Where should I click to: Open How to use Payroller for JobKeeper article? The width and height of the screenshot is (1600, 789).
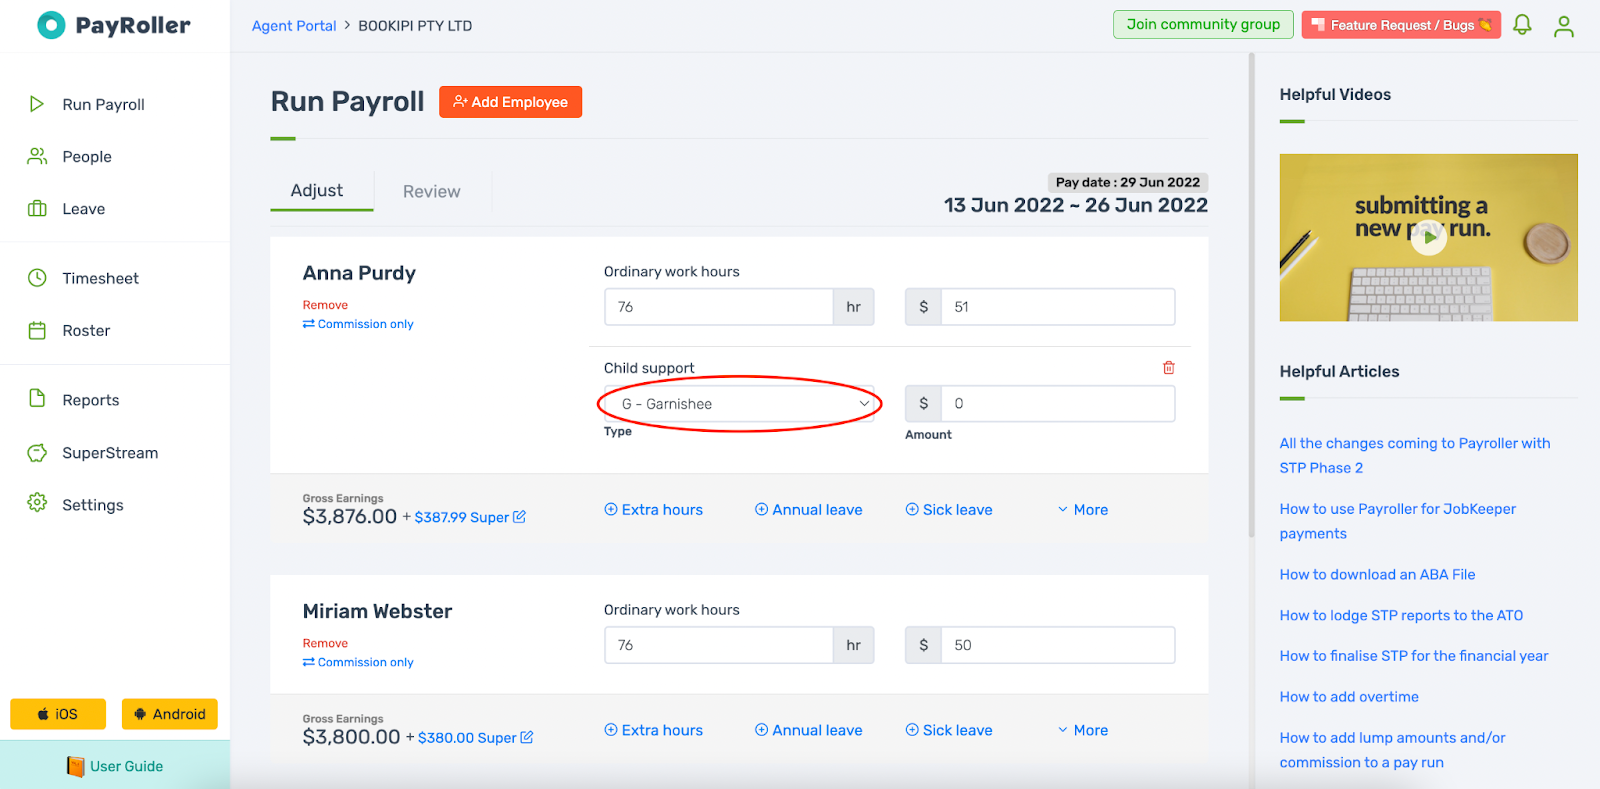(1398, 521)
